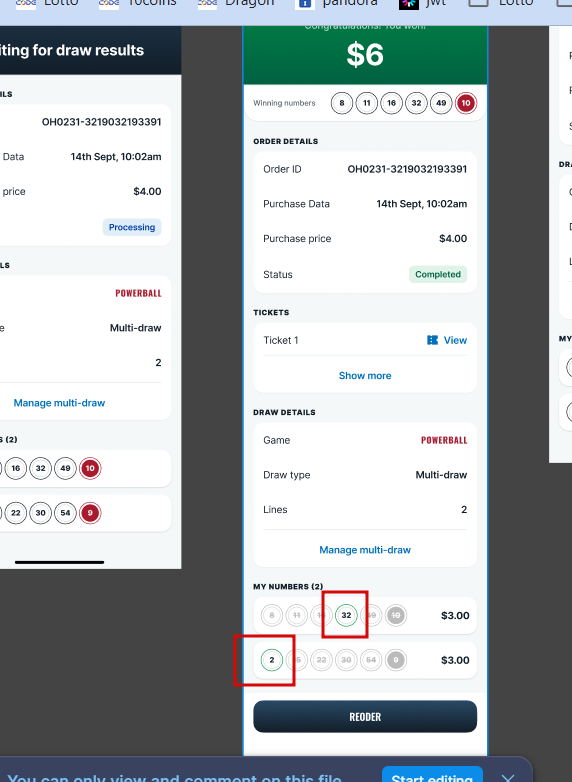Click winning number ball 11
This screenshot has height=782, width=572.
click(x=367, y=103)
